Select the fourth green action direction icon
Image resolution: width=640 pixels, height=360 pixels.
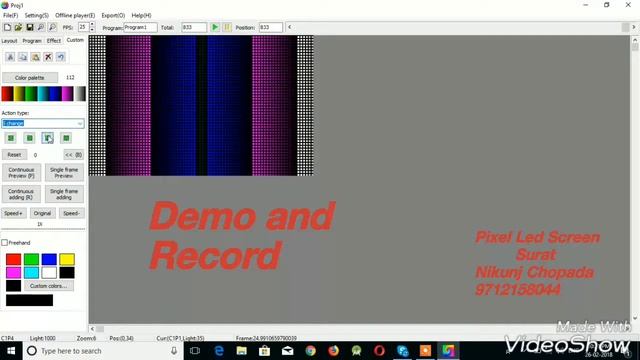click(66, 138)
